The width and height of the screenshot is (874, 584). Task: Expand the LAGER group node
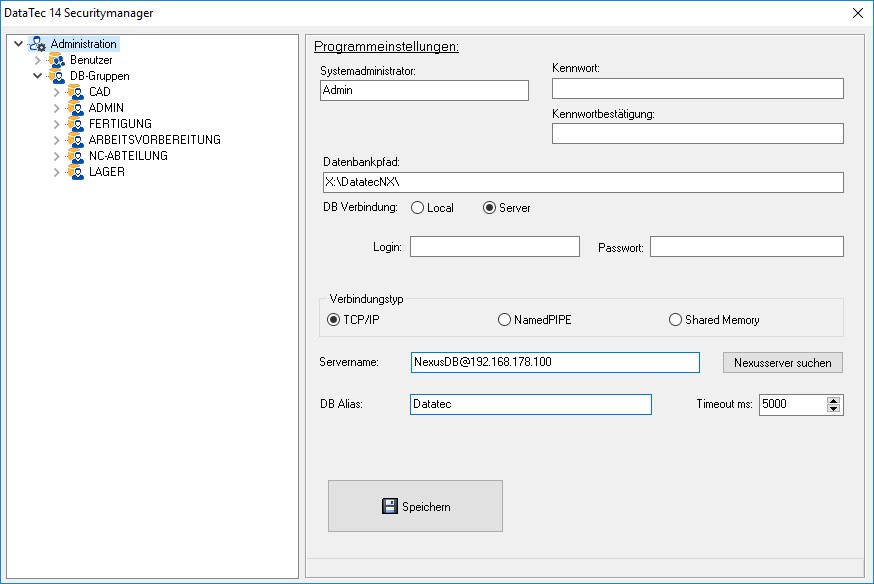[56, 172]
